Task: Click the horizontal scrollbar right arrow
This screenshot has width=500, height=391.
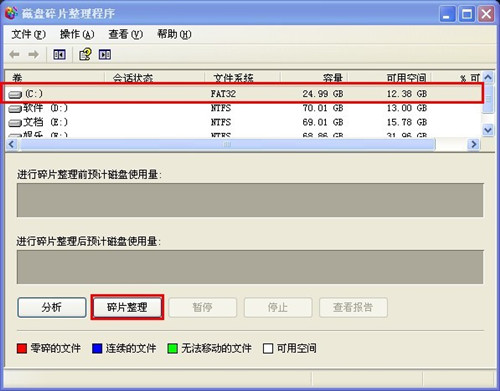Action: tap(474, 145)
